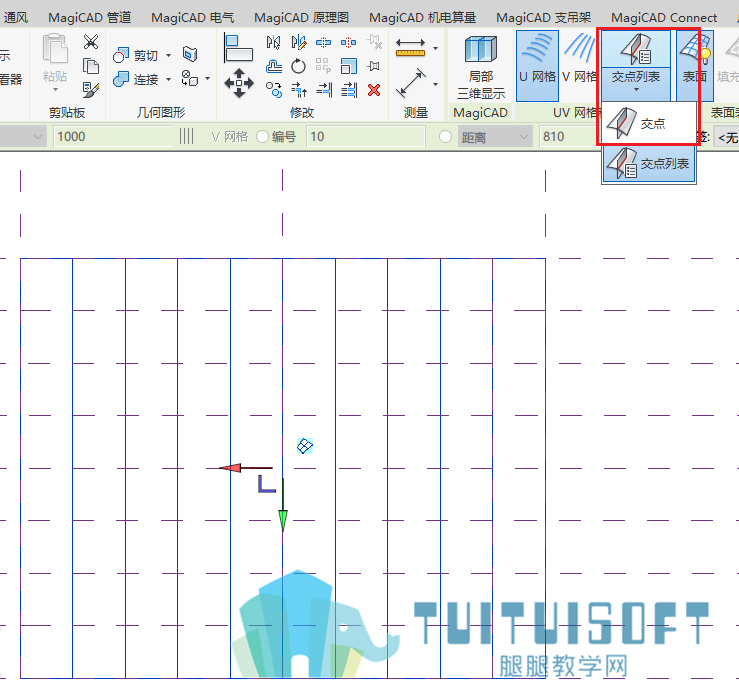This screenshot has width=739, height=695.
Task: Click the grayed Array tool icon
Action: (x=323, y=66)
